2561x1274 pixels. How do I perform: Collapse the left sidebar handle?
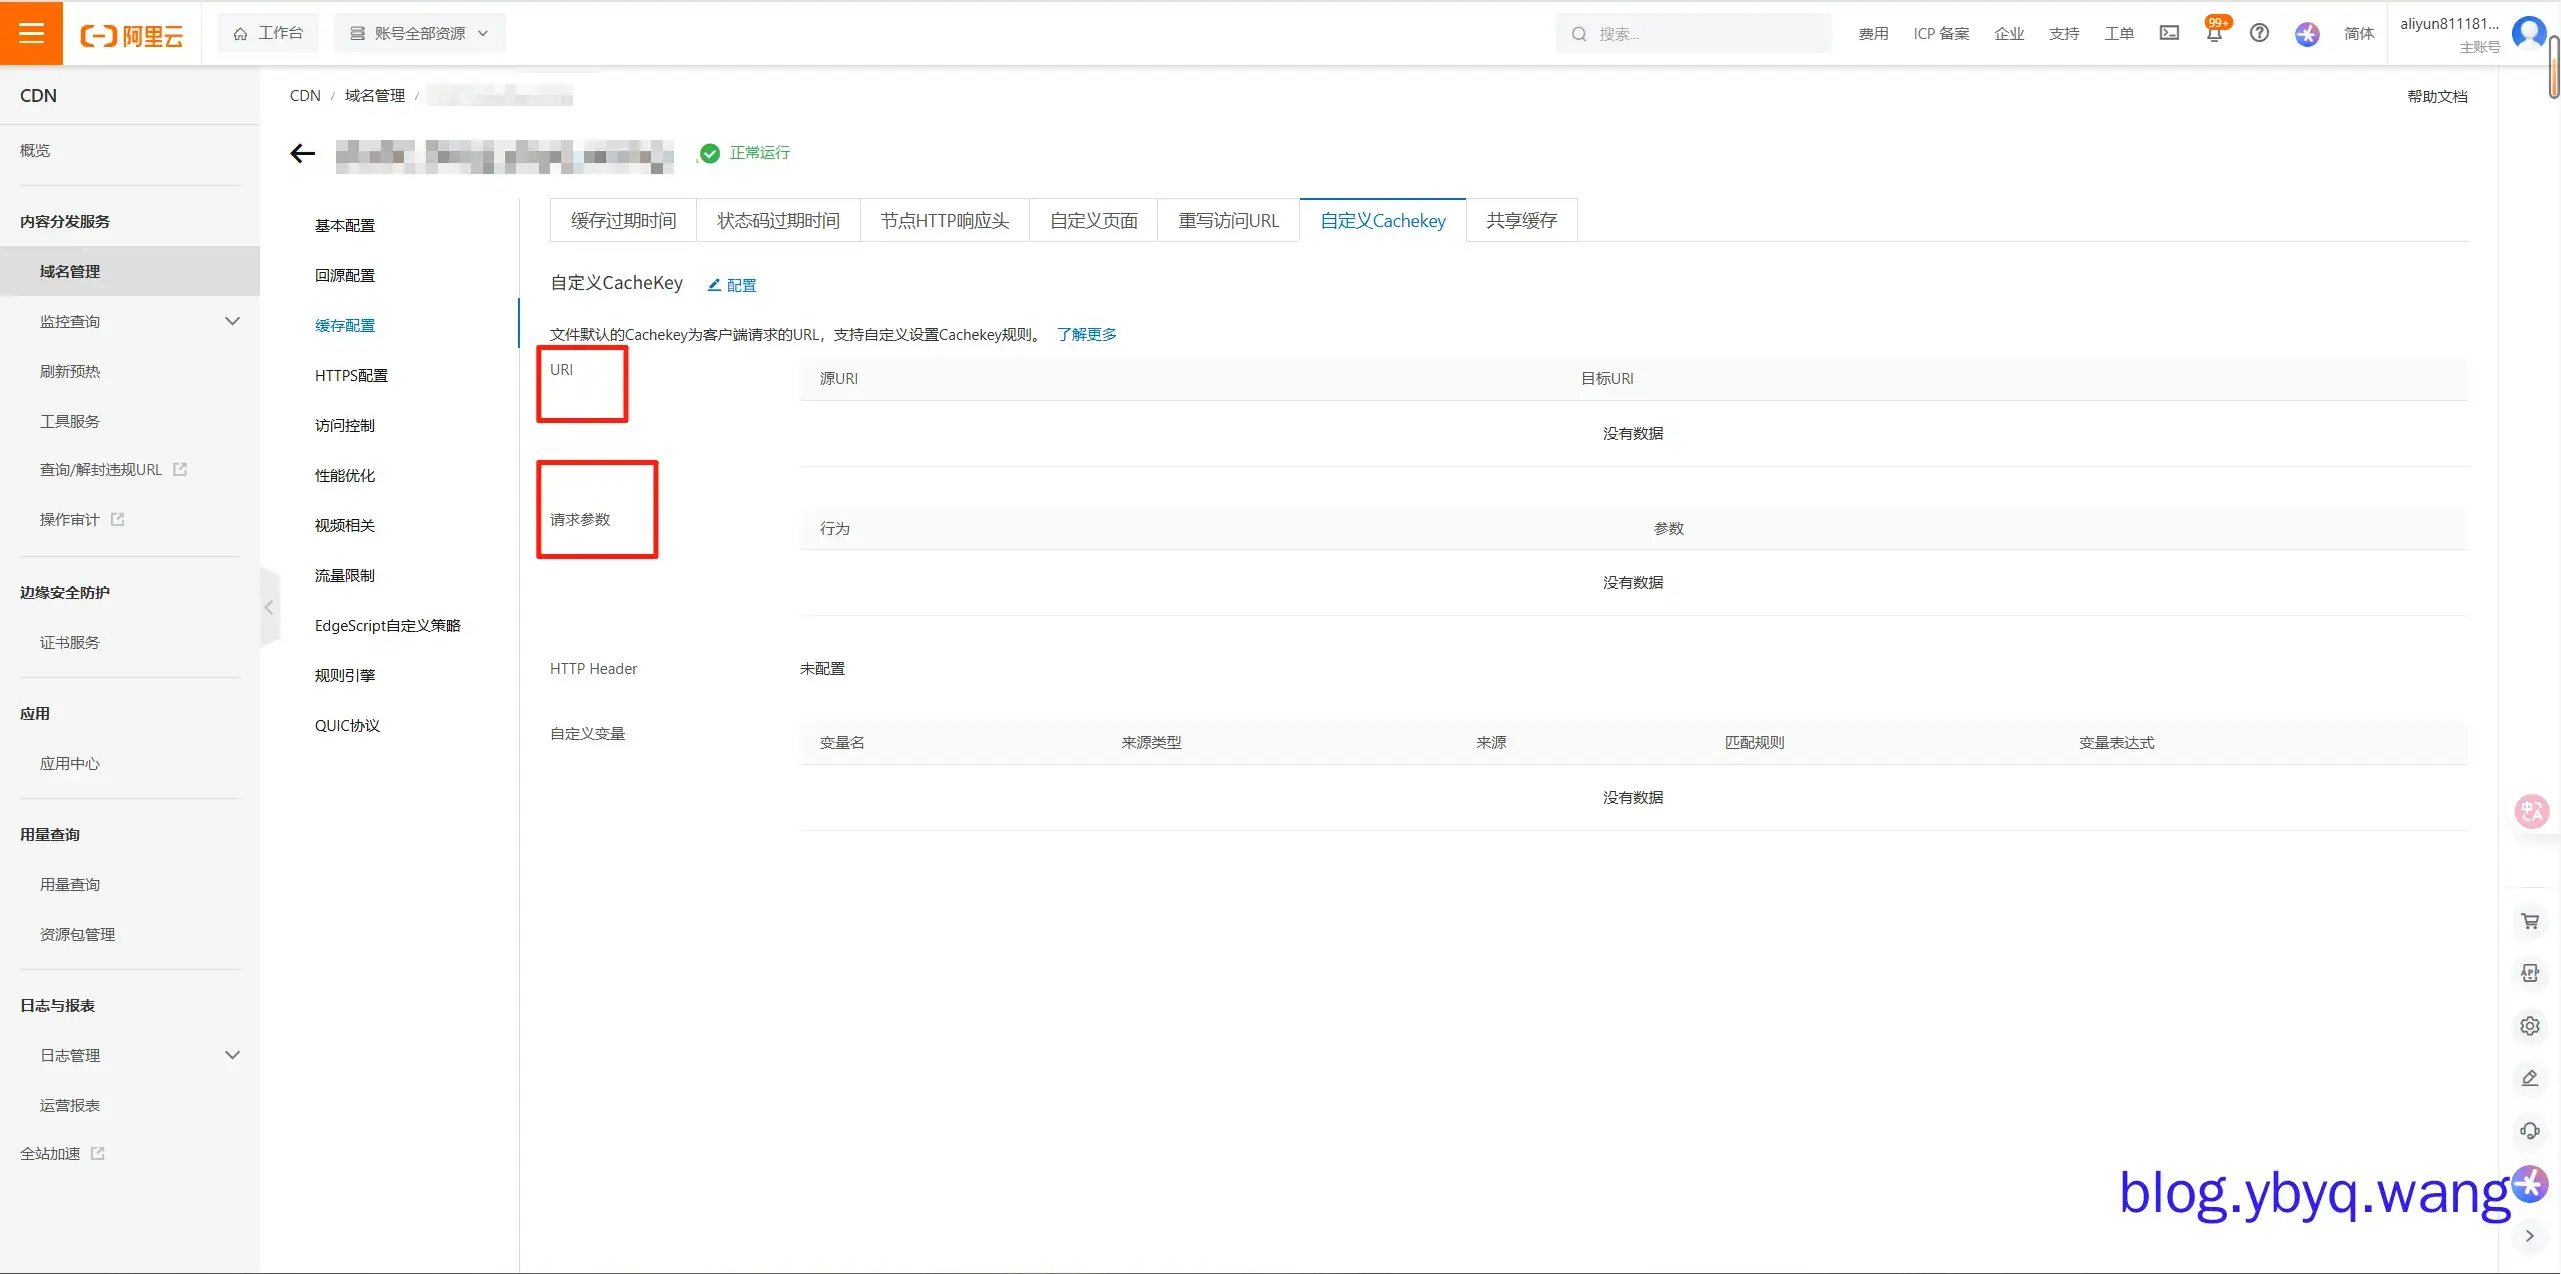tap(268, 607)
